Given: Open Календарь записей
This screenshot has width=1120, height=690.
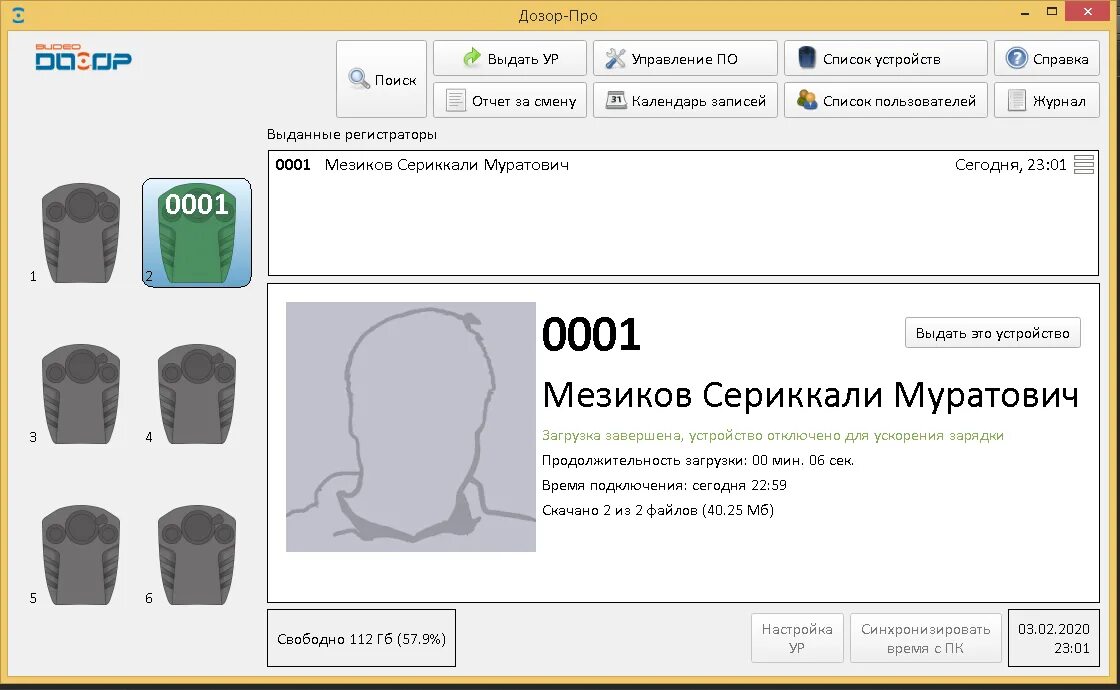Looking at the screenshot, I should pos(685,101).
